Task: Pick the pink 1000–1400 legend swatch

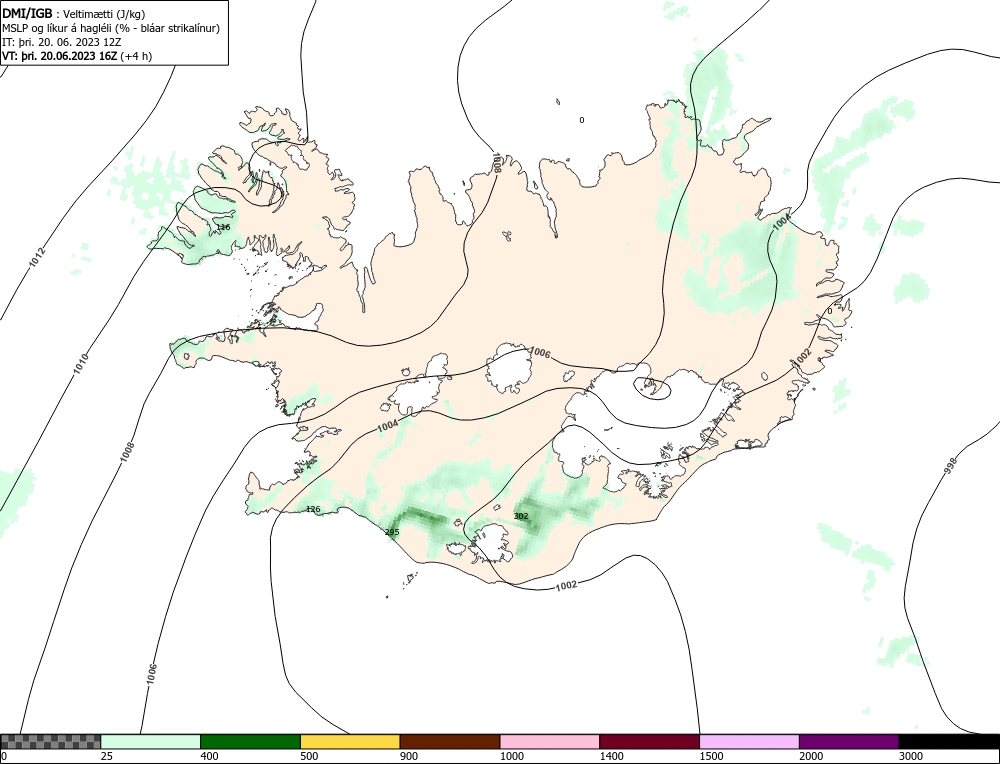Action: pos(550,742)
